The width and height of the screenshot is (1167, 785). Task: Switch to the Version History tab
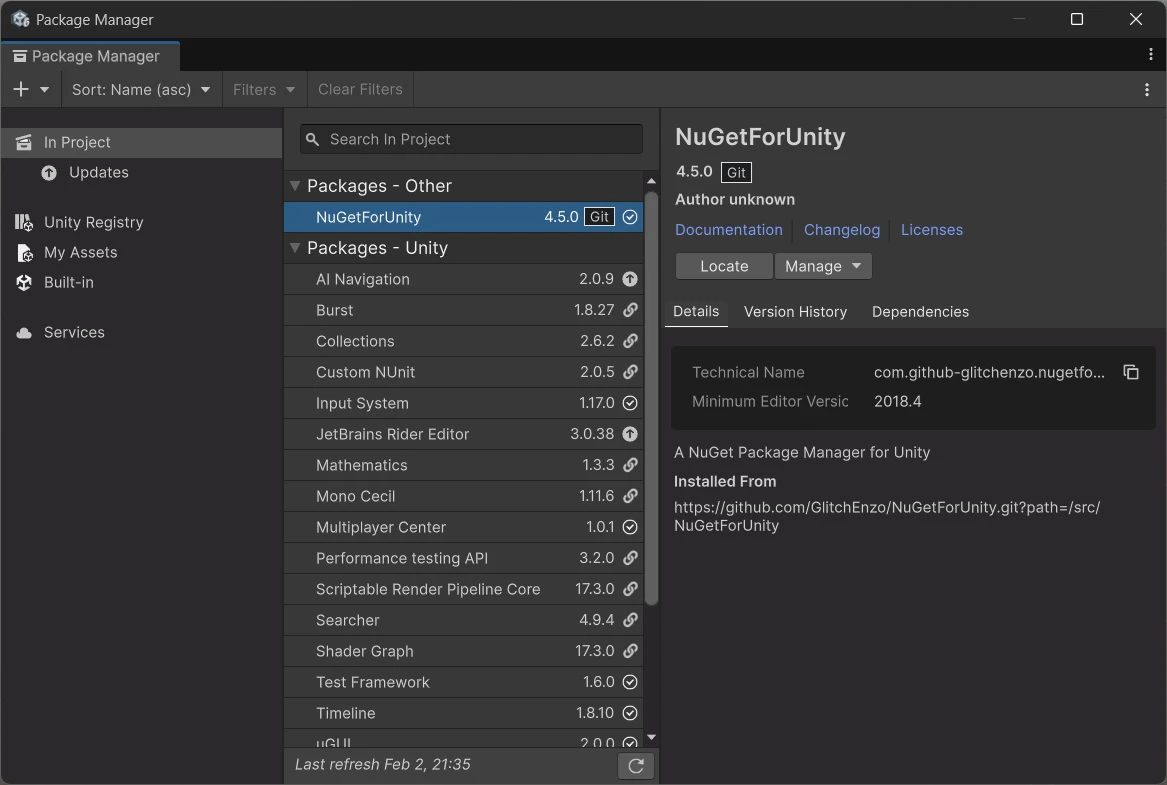(795, 311)
